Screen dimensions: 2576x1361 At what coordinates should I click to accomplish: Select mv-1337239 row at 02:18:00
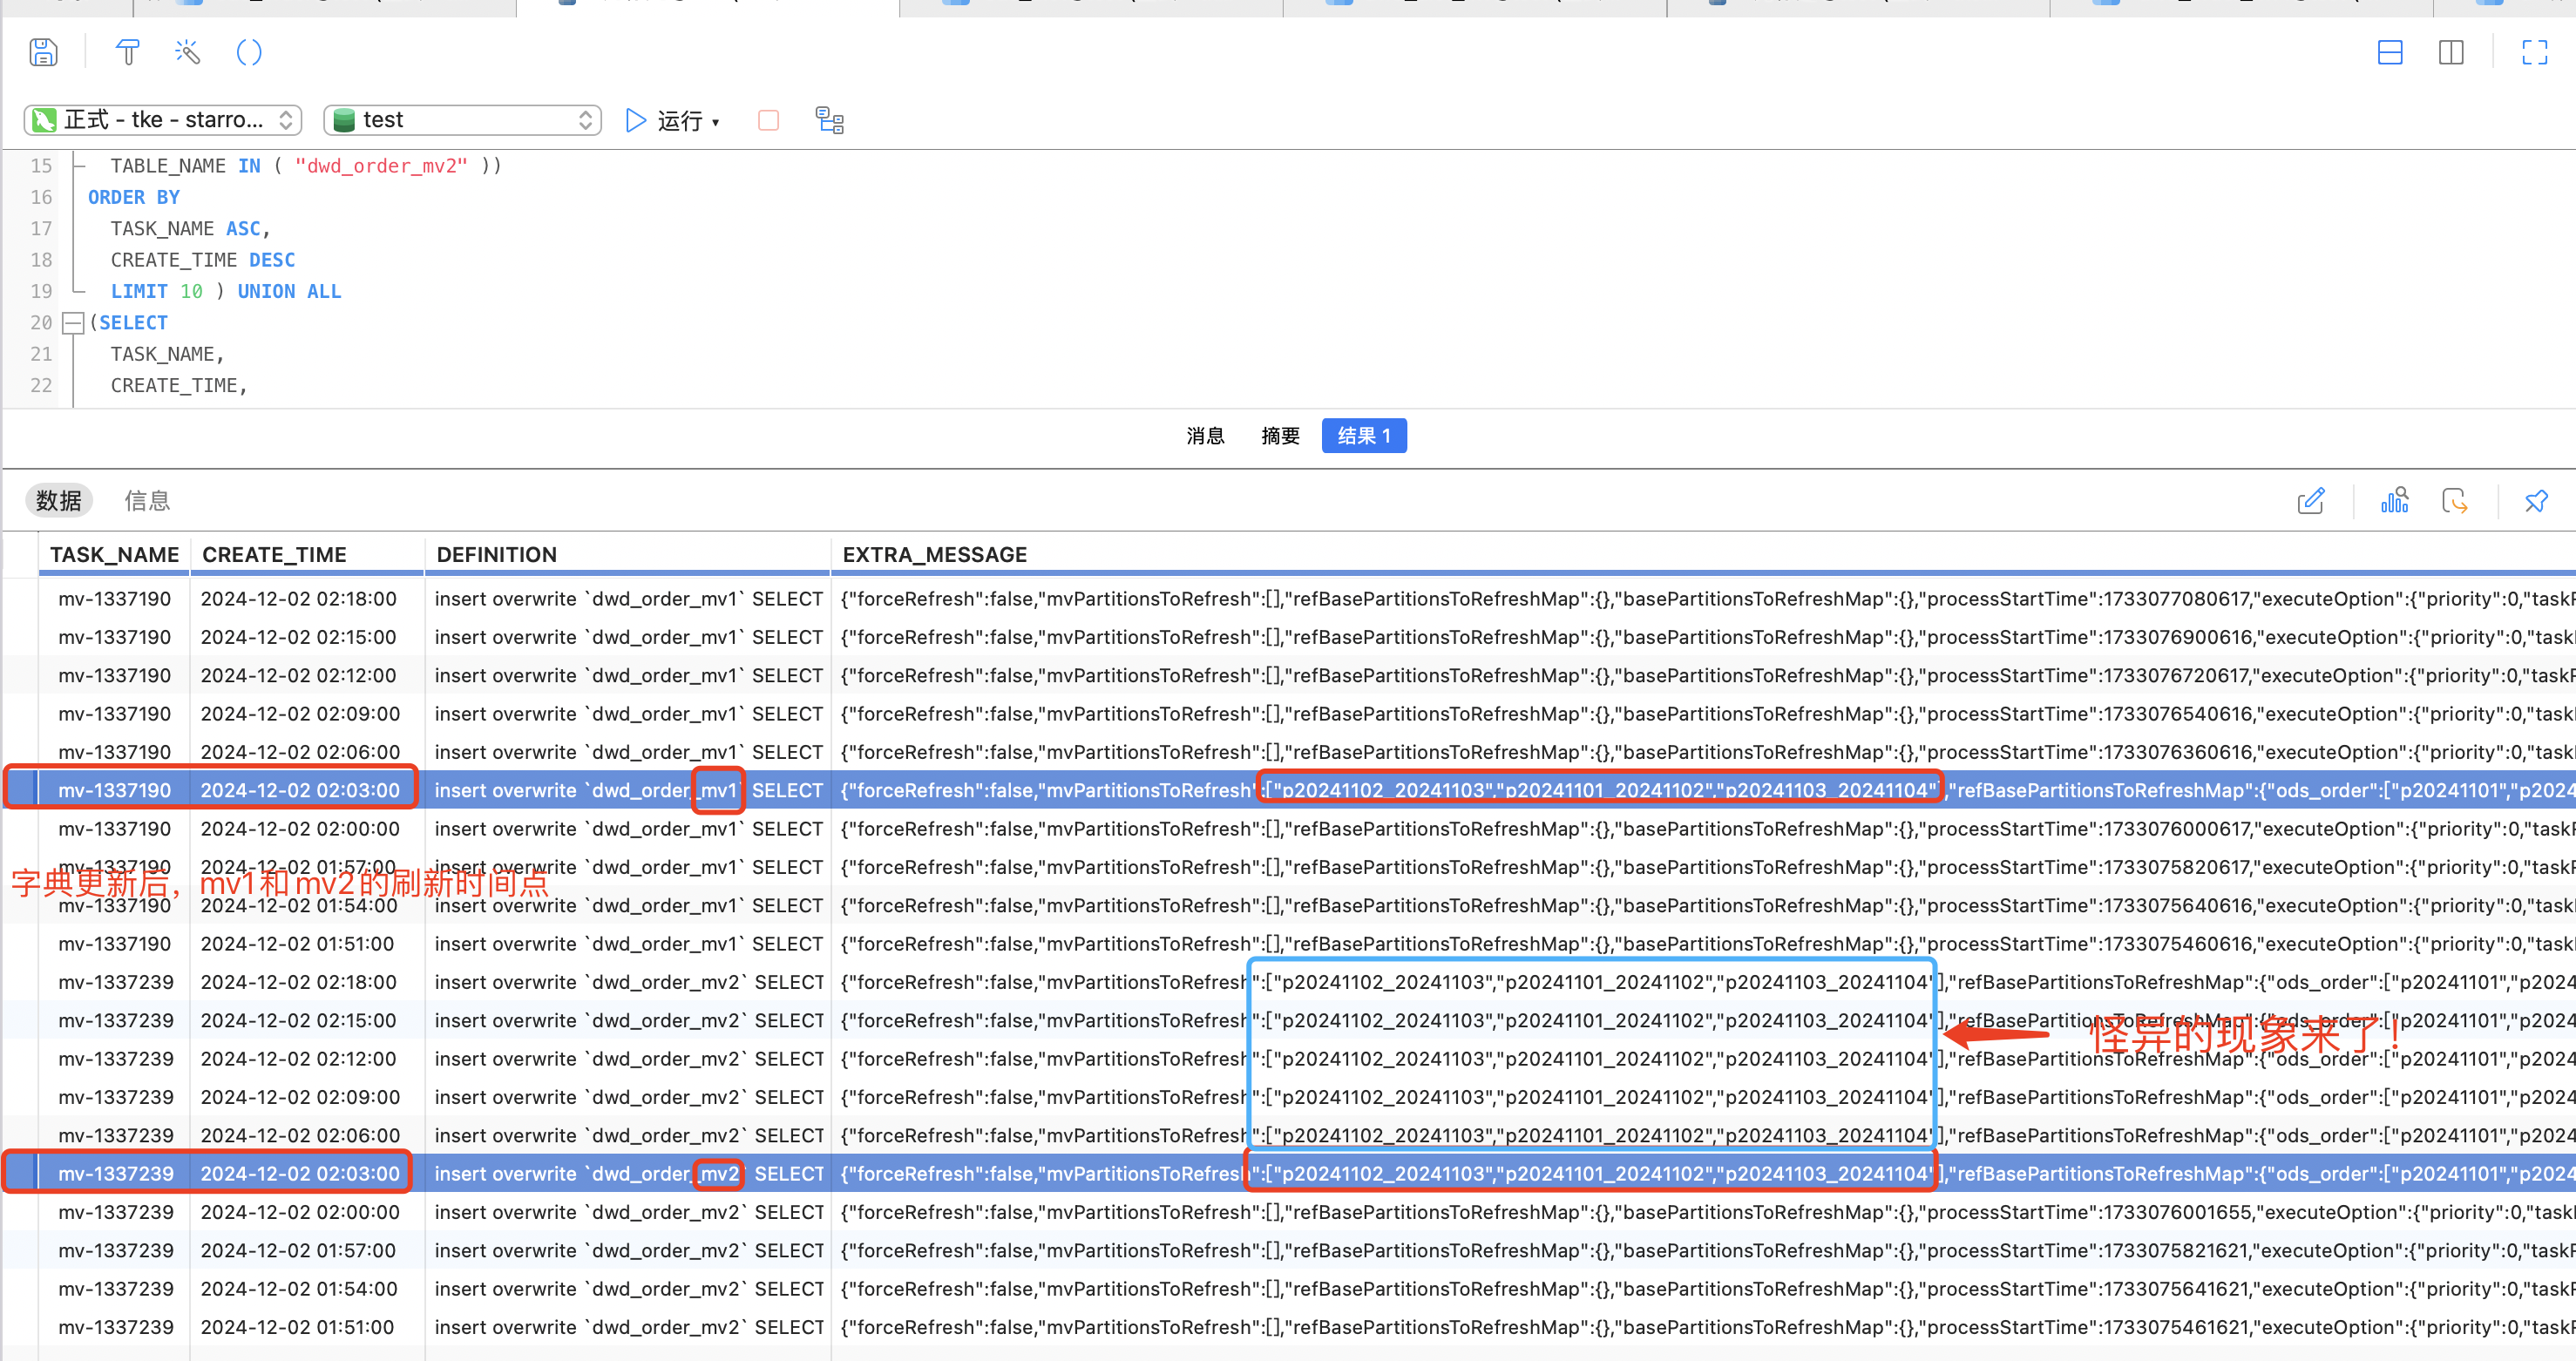[1288, 982]
